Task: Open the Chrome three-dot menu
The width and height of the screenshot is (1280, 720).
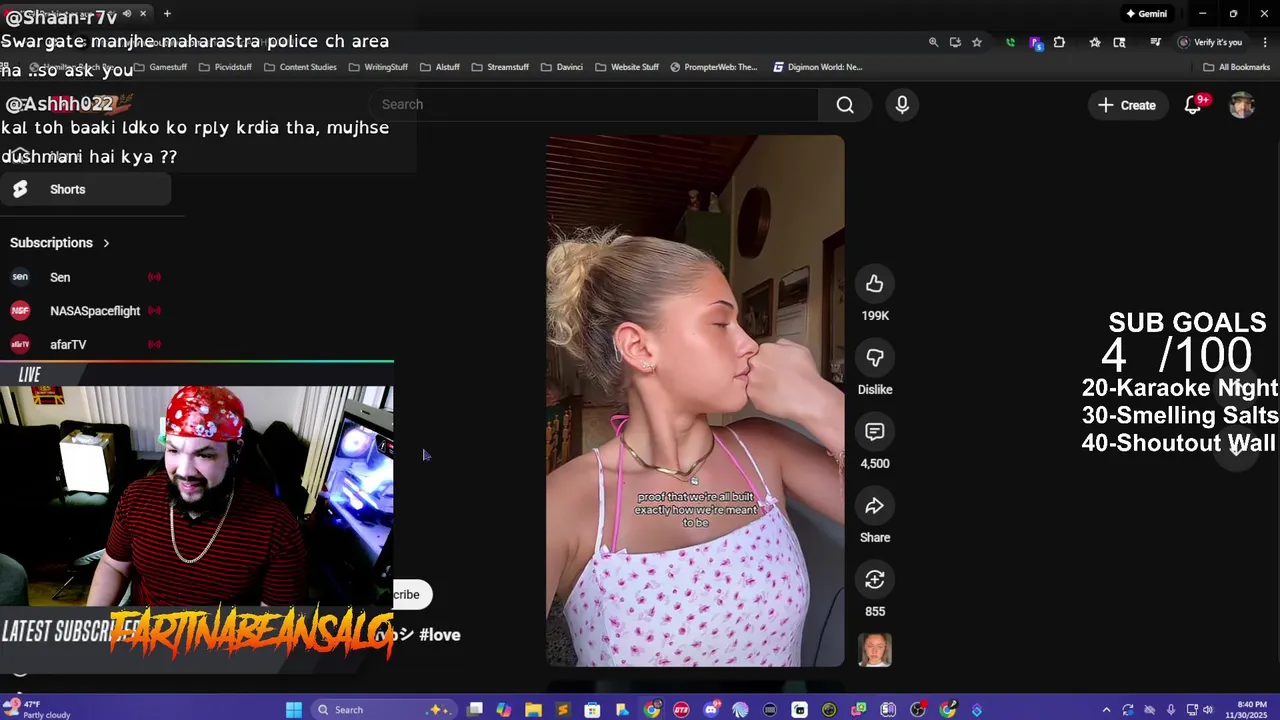Action: point(1265,42)
